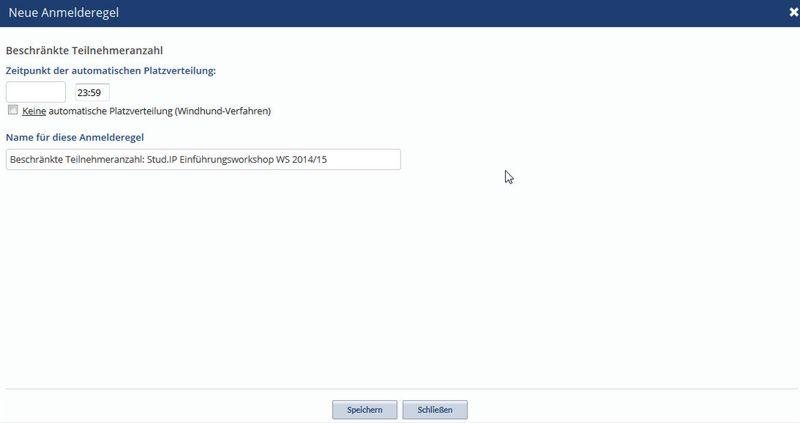Click the Speichern button

point(364,410)
